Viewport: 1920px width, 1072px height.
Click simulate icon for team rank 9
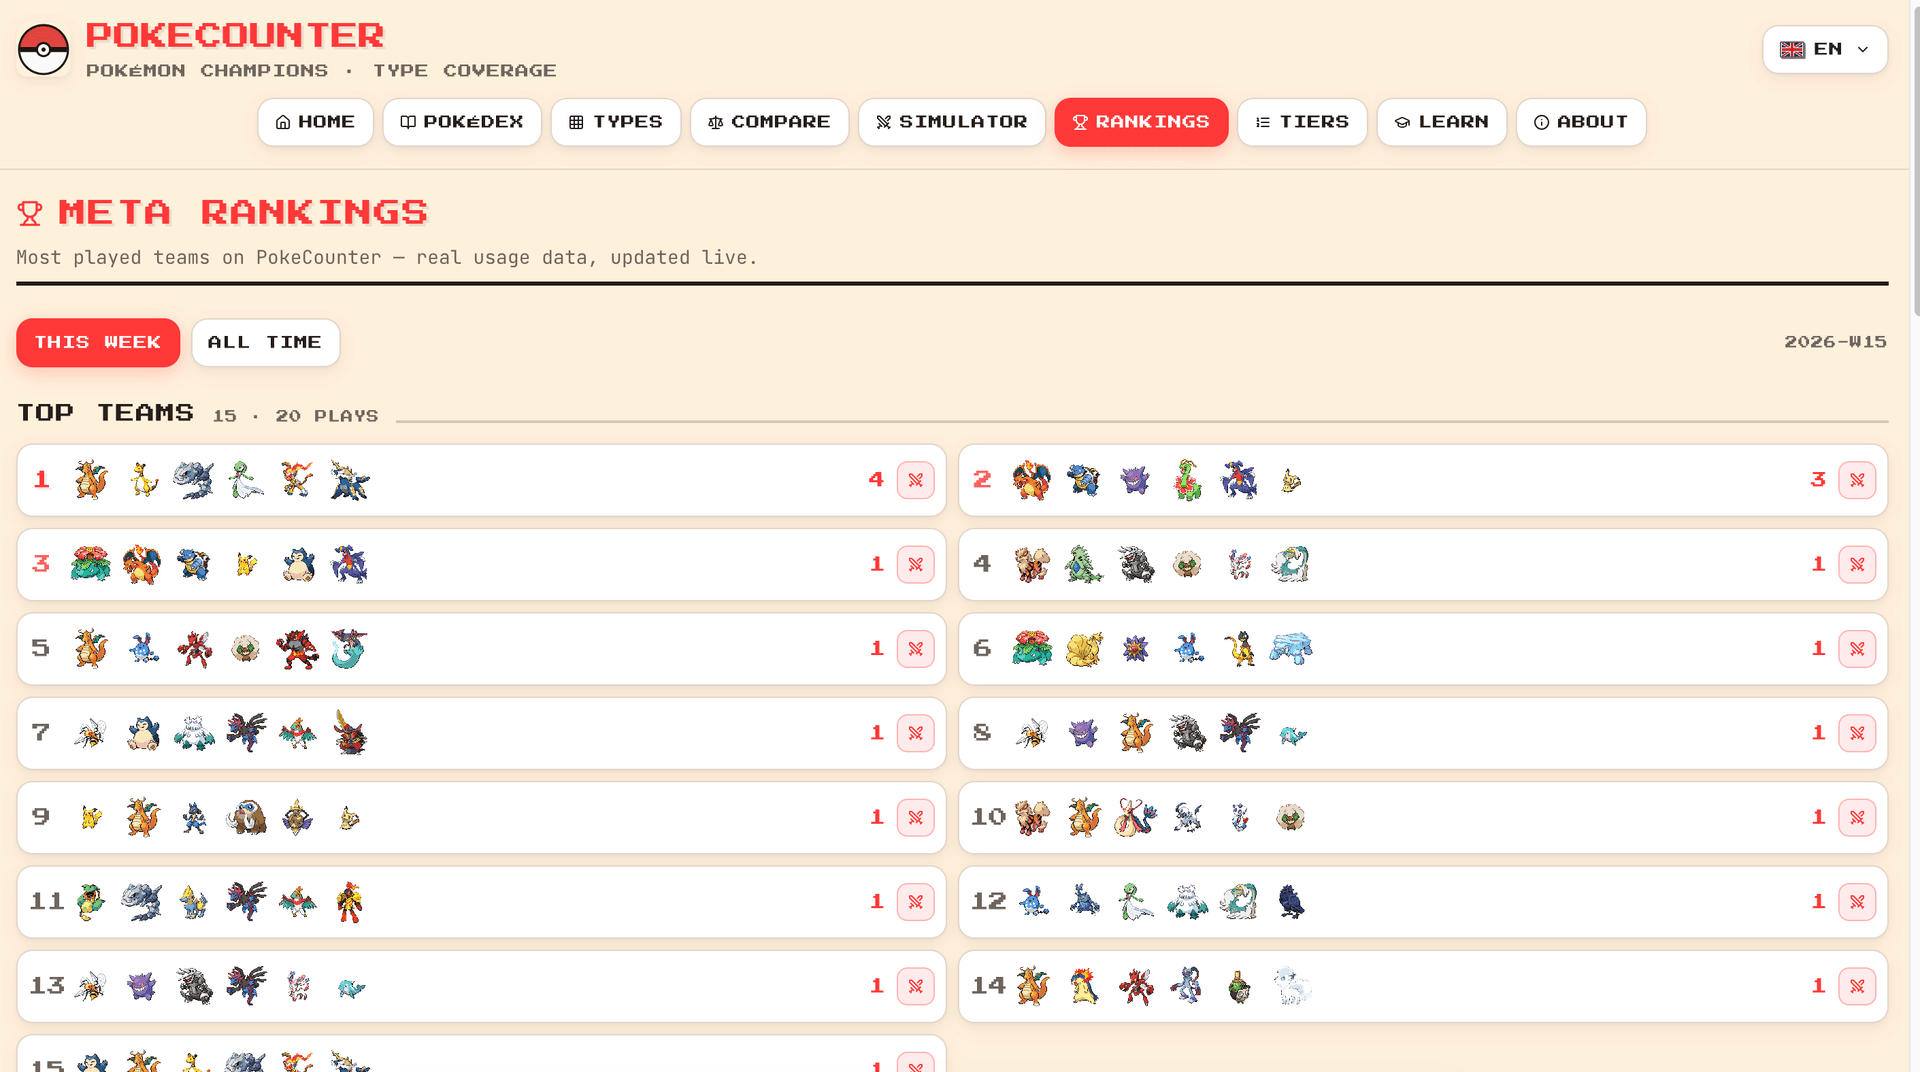[x=915, y=818]
